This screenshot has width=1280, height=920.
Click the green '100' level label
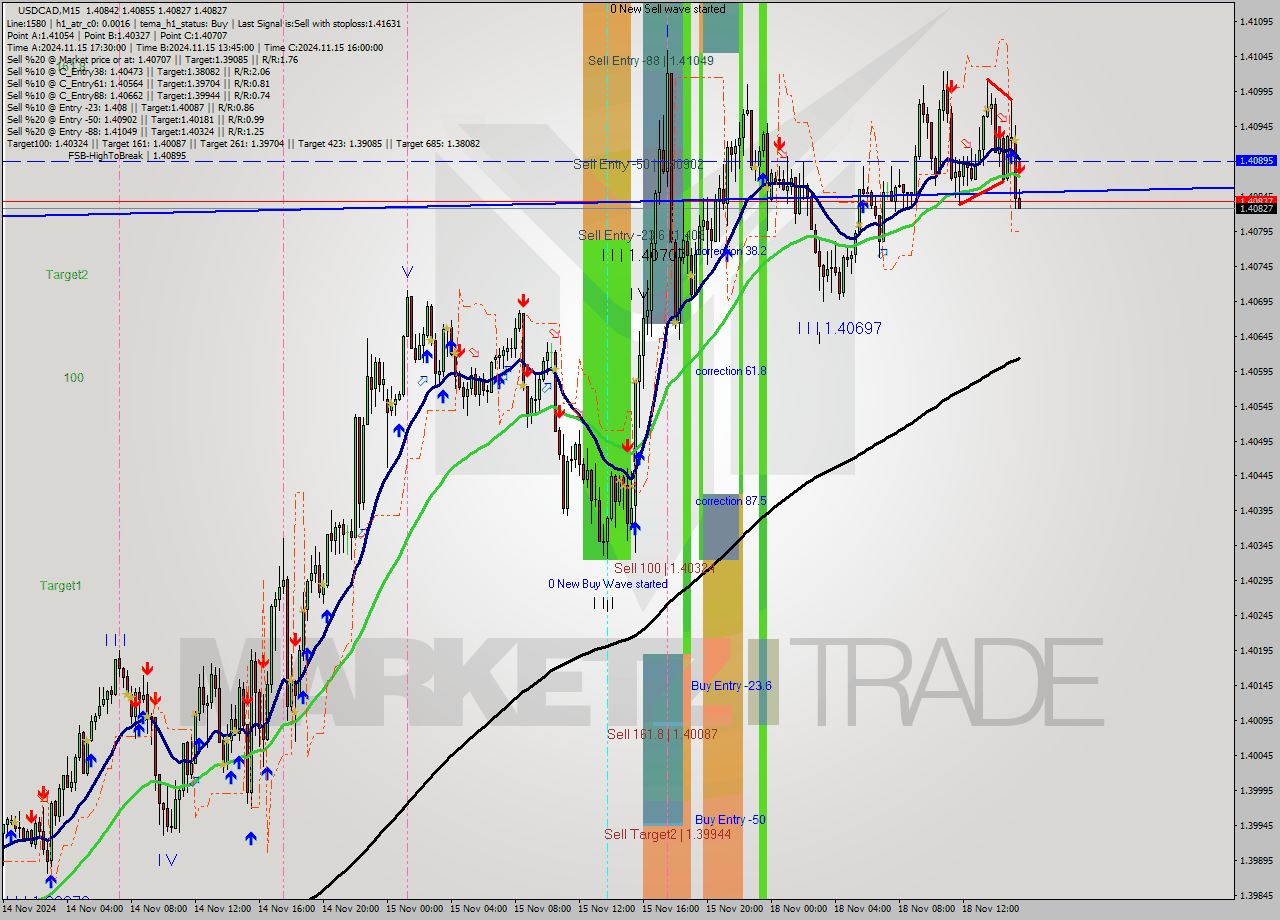pos(74,378)
